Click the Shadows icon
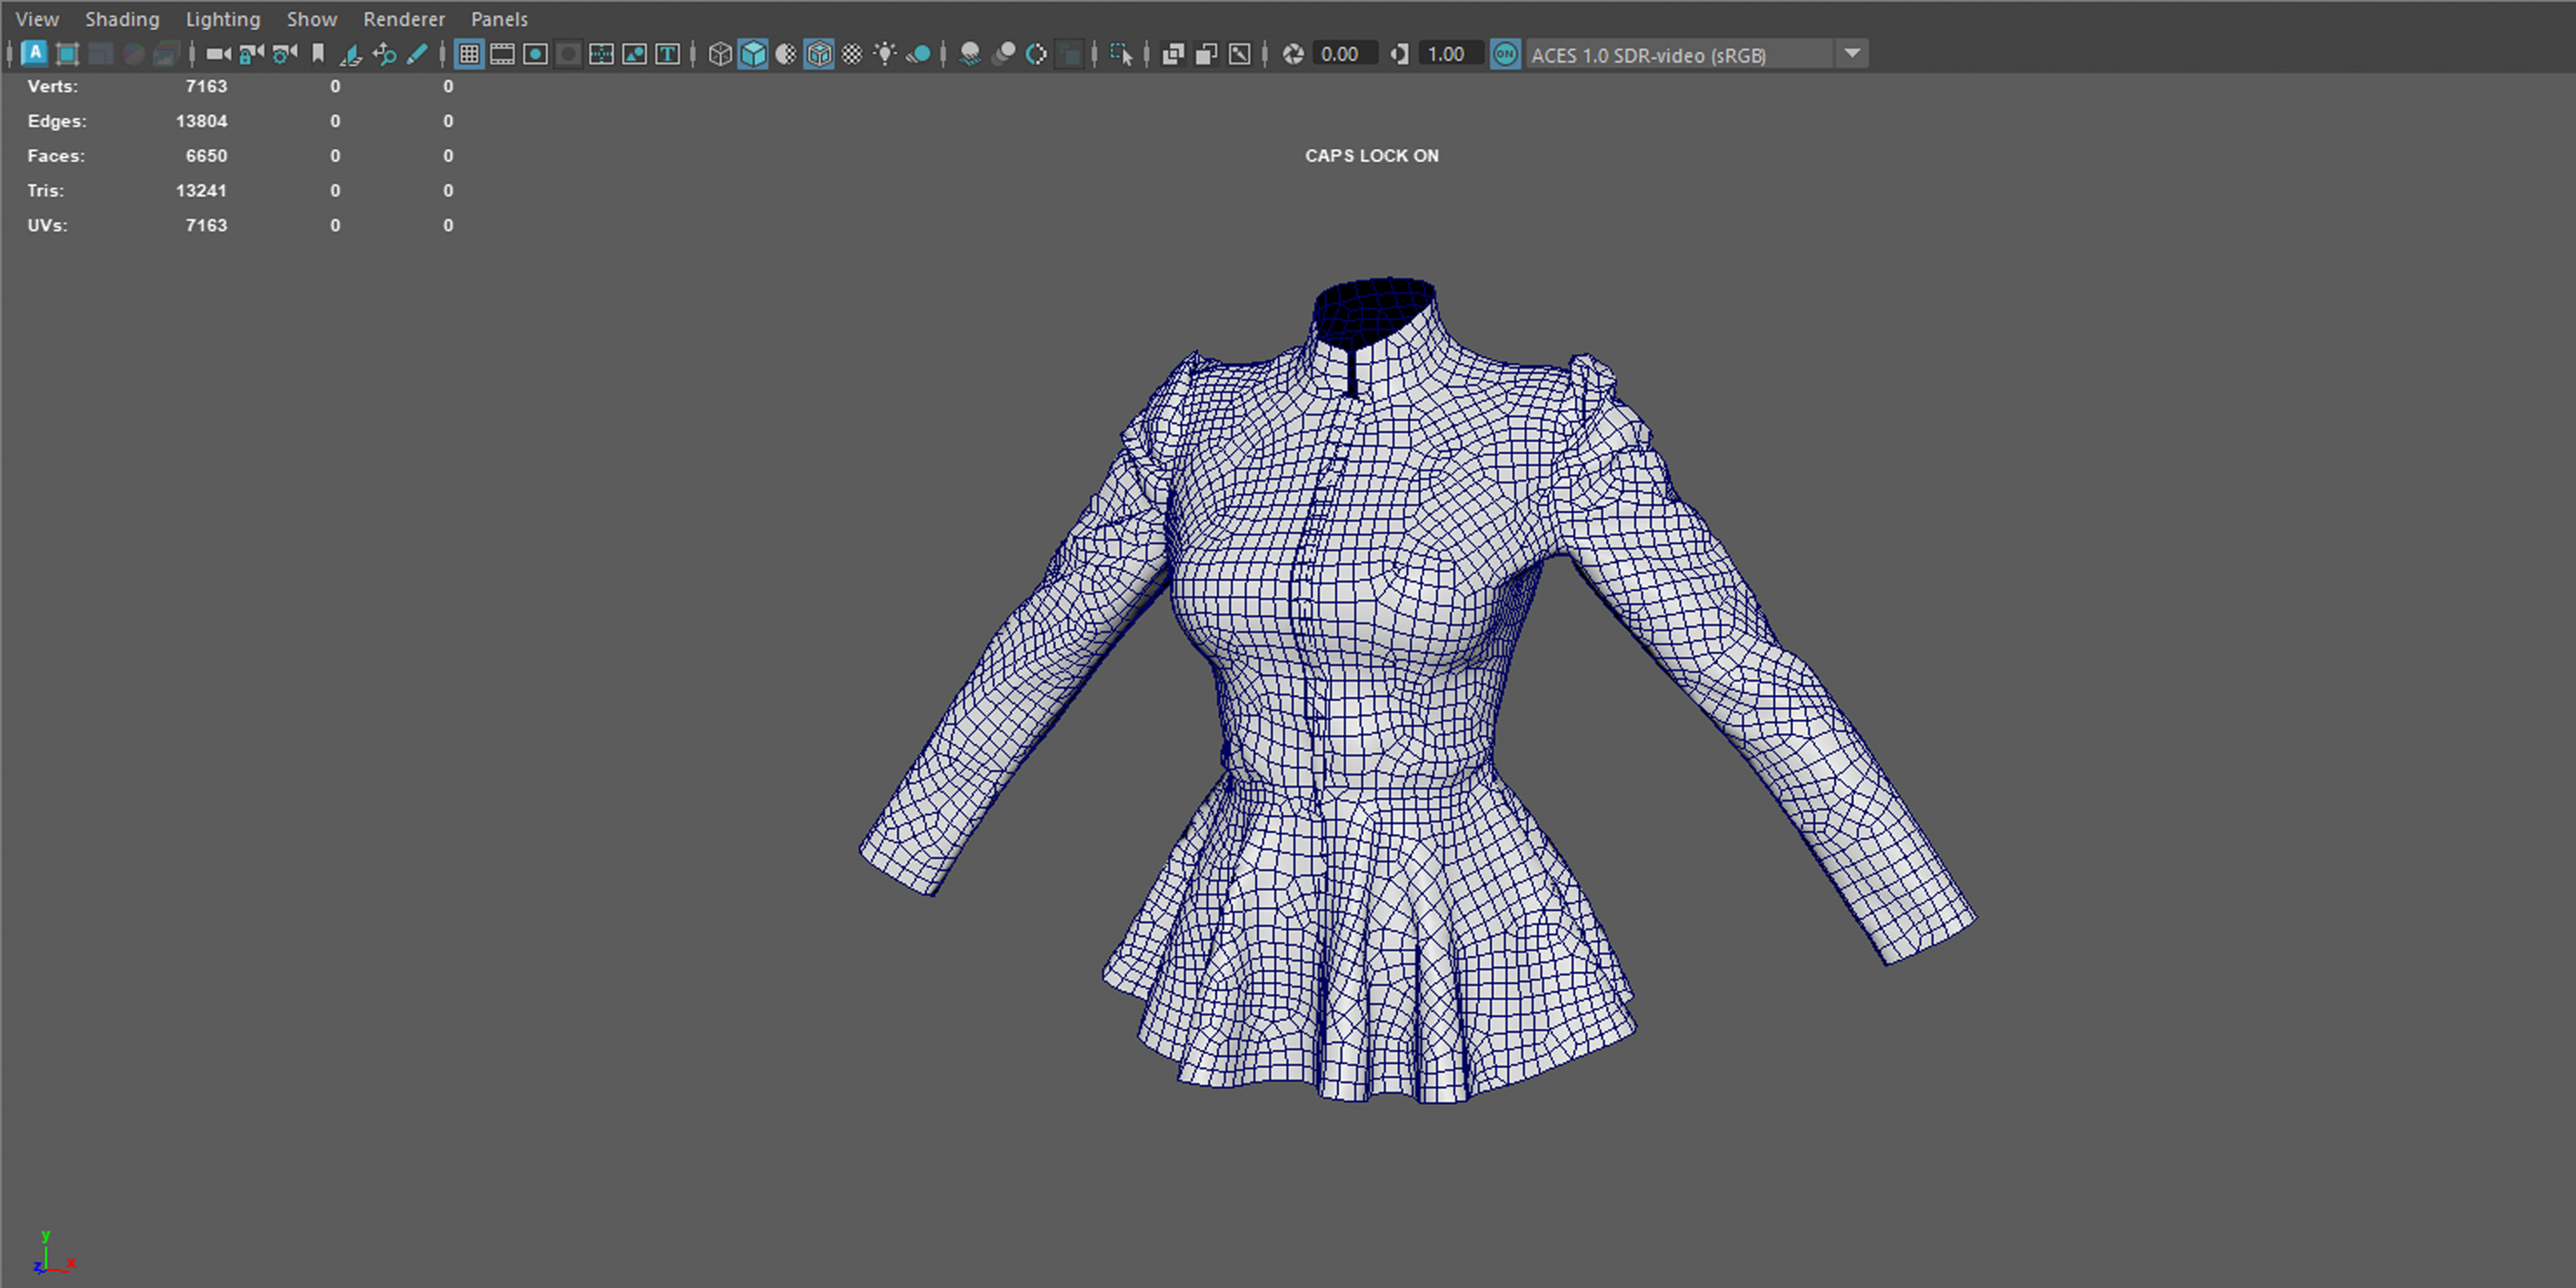This screenshot has height=1288, width=2576. 918,54
